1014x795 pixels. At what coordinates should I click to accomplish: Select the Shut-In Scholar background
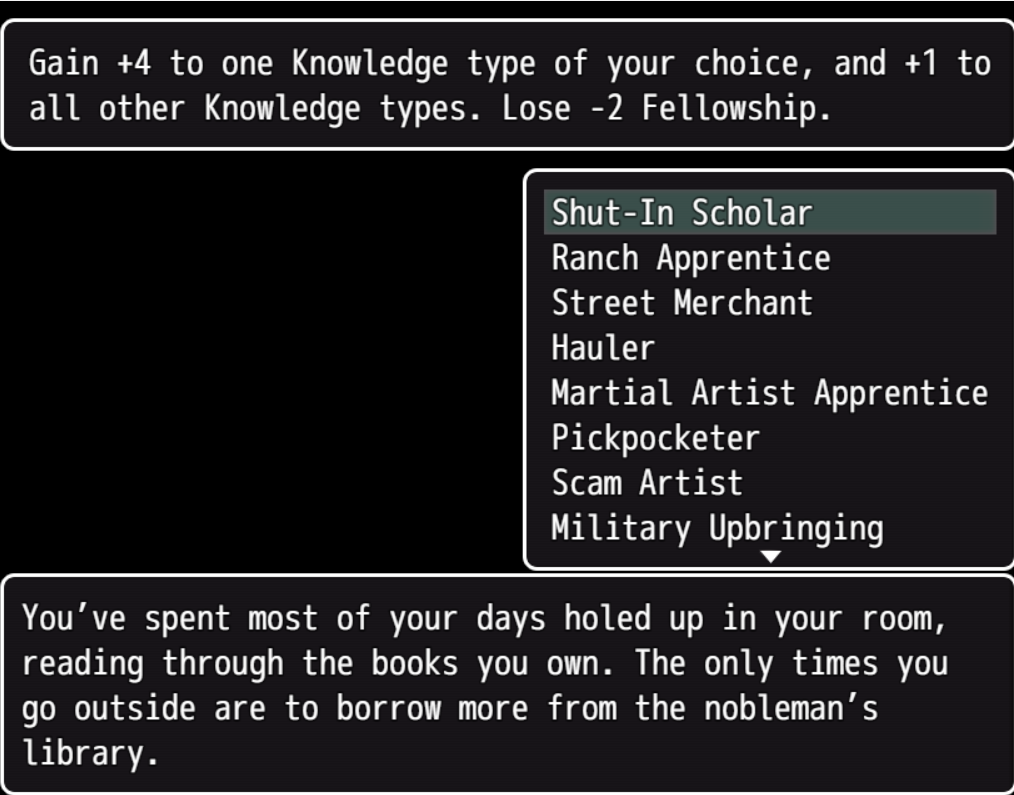click(682, 213)
